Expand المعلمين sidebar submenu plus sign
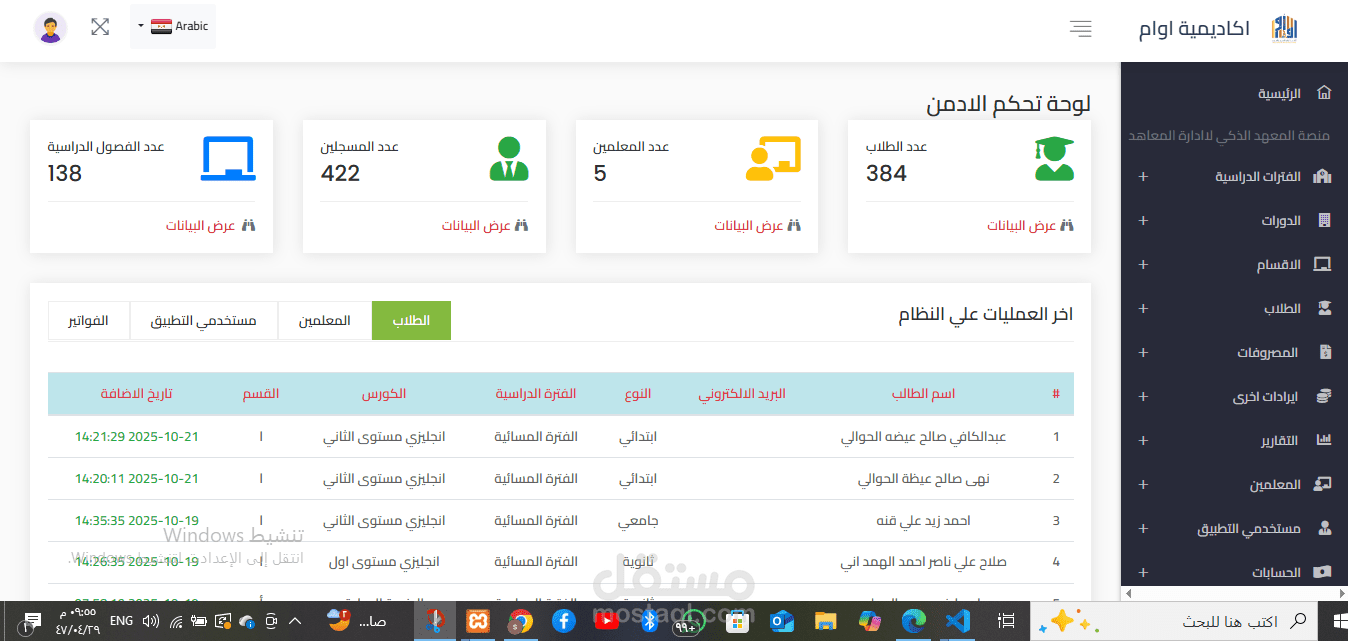Screen dimensions: 1348x641 [x=1144, y=485]
